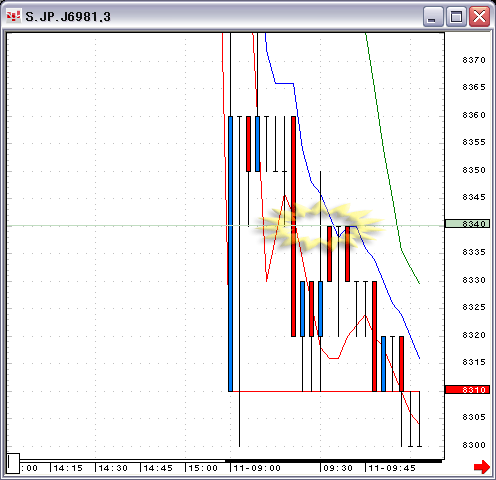This screenshot has width=496, height=480.
Task: Click the 8305 price scale label
Action: tap(474, 417)
